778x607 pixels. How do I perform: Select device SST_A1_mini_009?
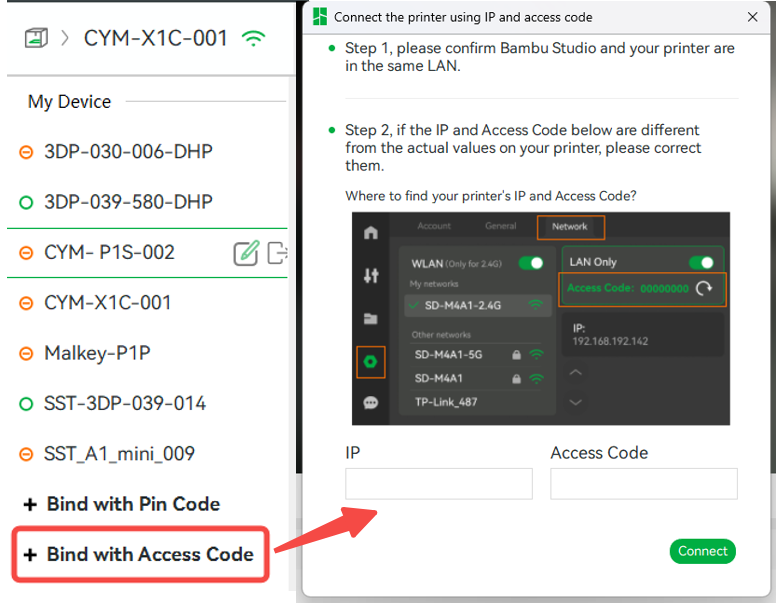tap(119, 454)
